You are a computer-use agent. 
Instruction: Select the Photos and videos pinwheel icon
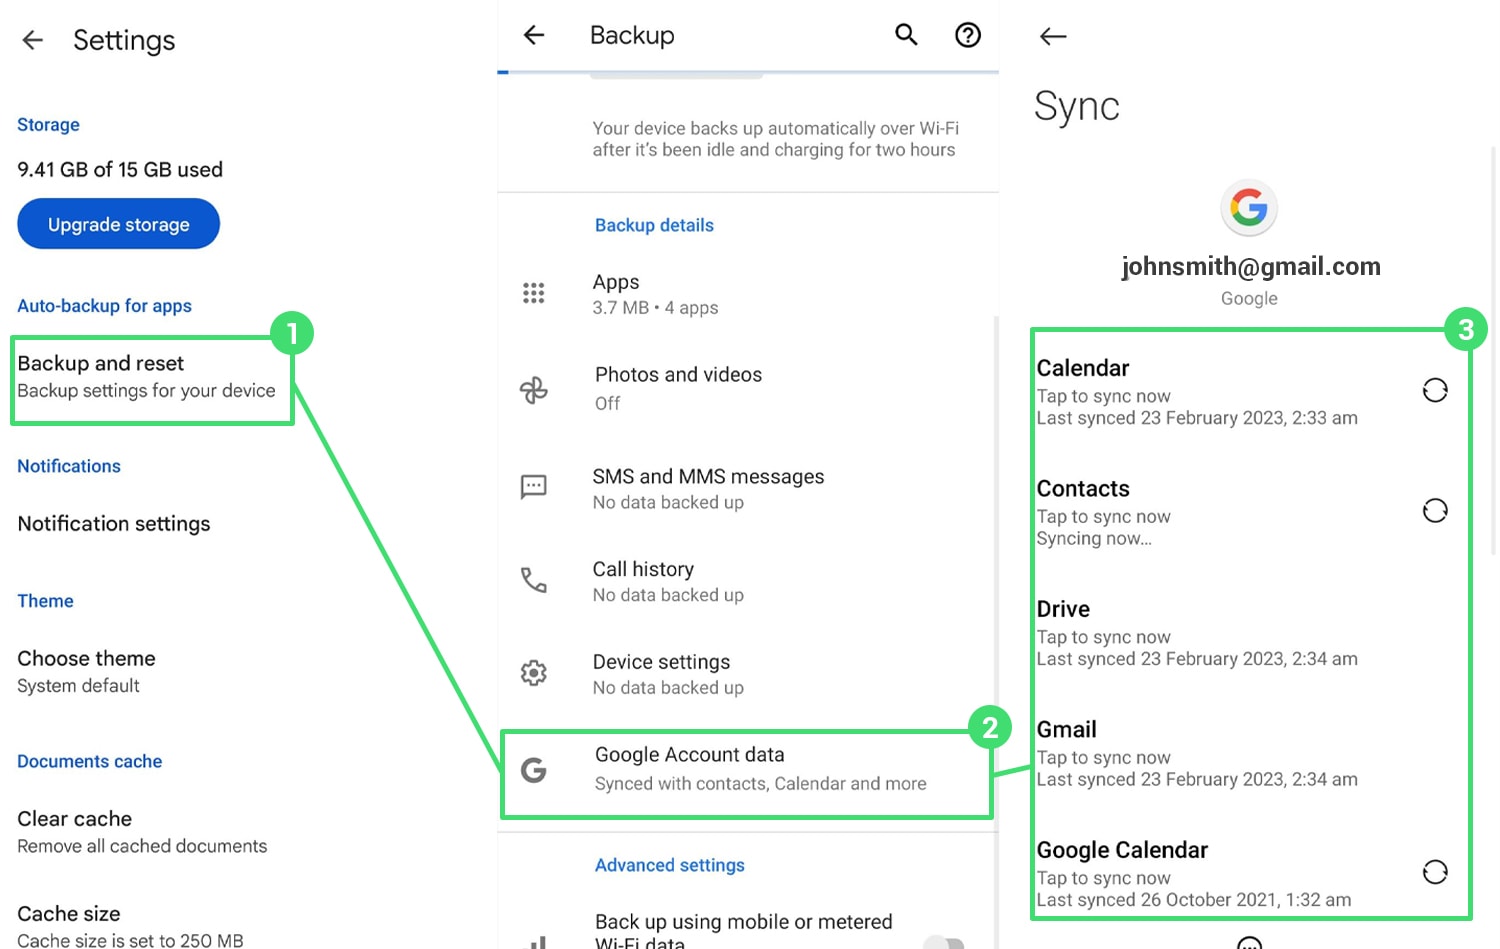click(534, 389)
